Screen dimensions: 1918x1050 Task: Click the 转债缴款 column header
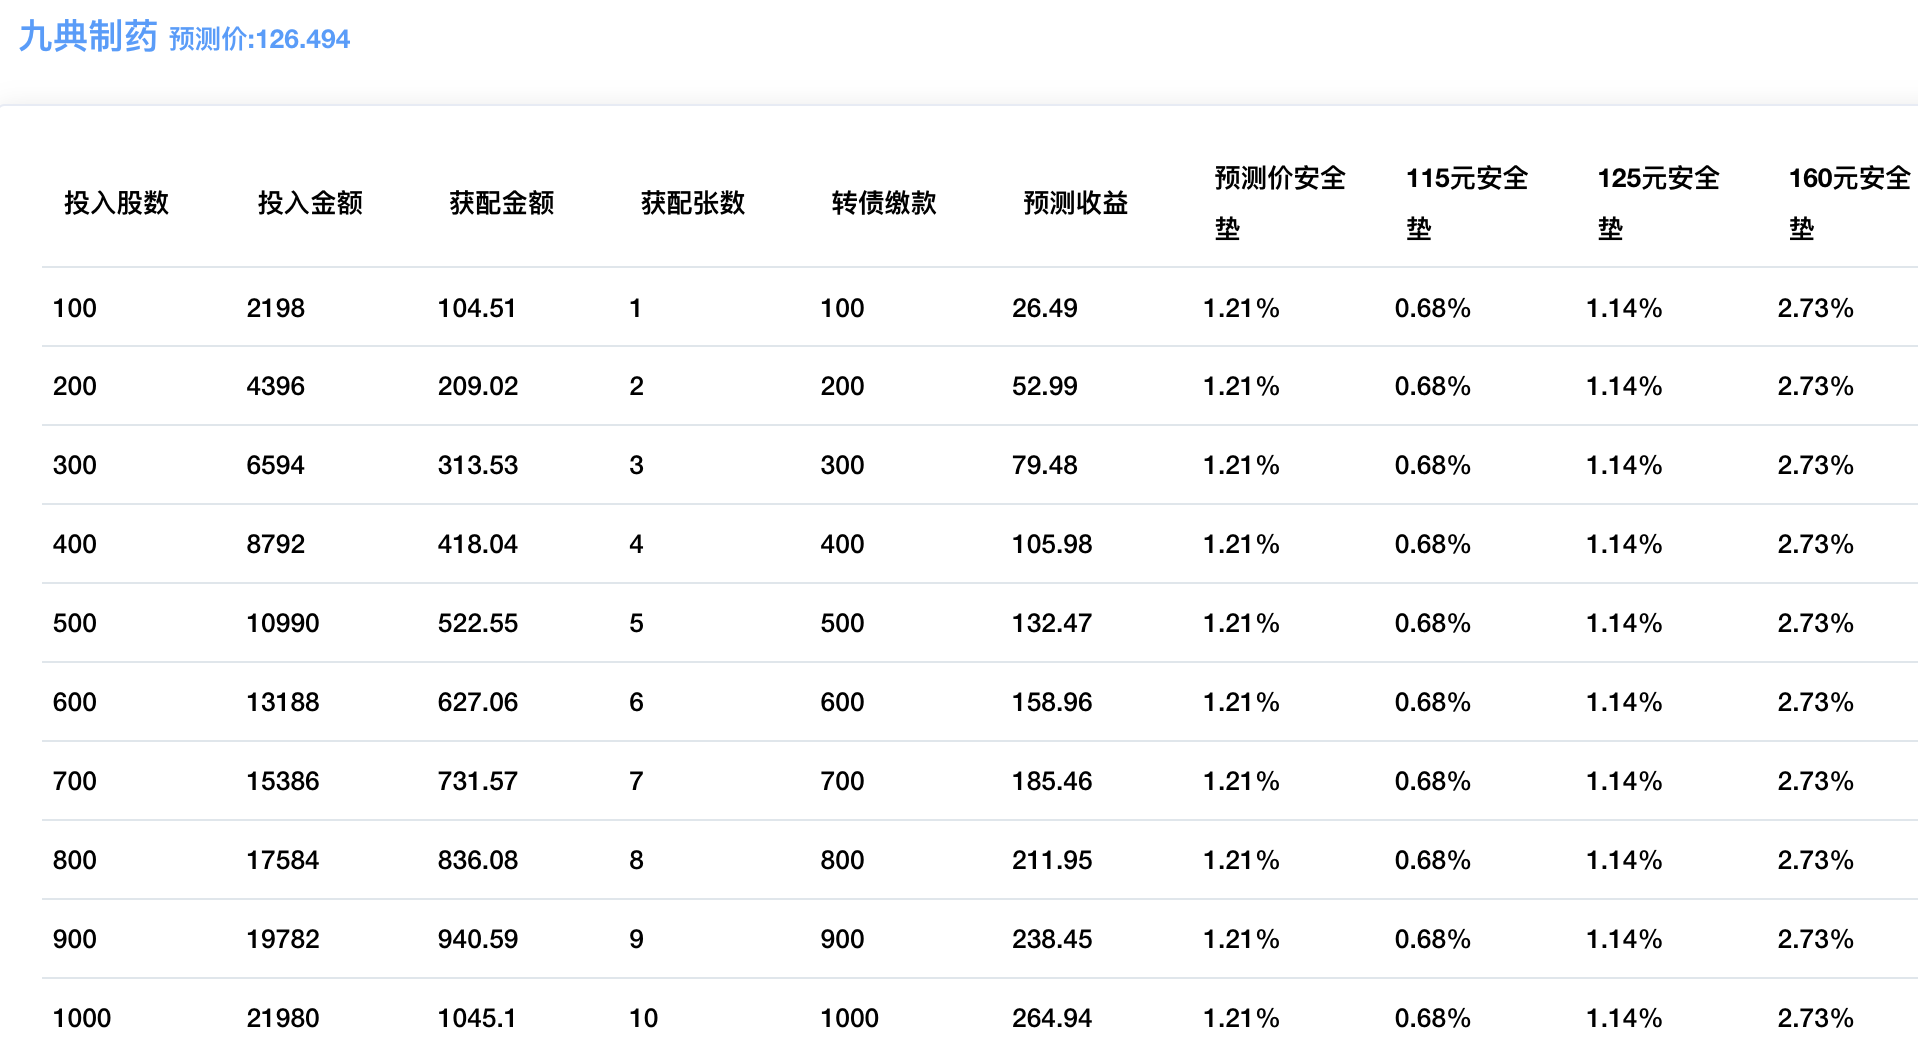point(884,203)
